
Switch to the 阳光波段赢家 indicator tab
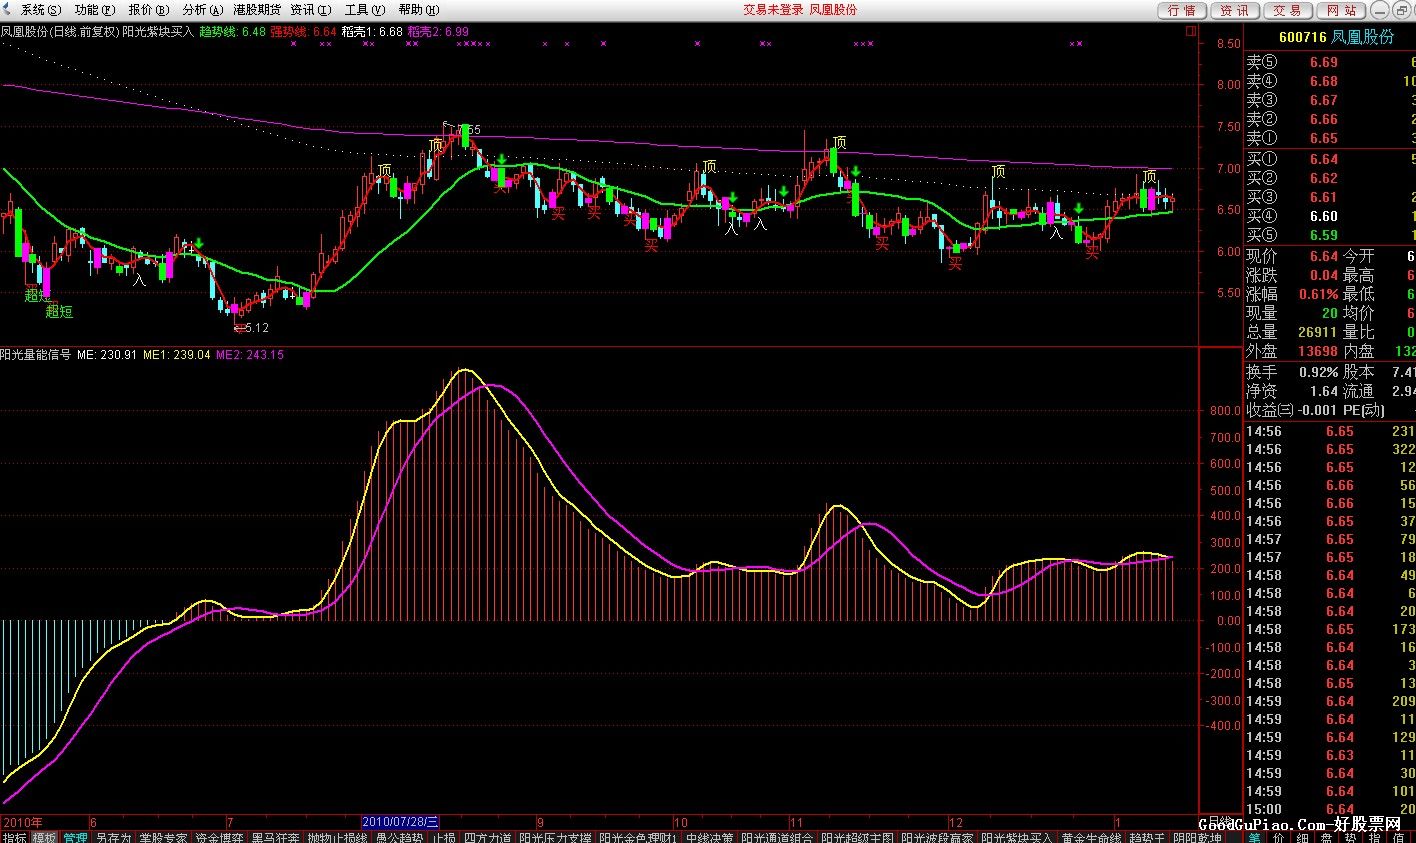coord(937,837)
